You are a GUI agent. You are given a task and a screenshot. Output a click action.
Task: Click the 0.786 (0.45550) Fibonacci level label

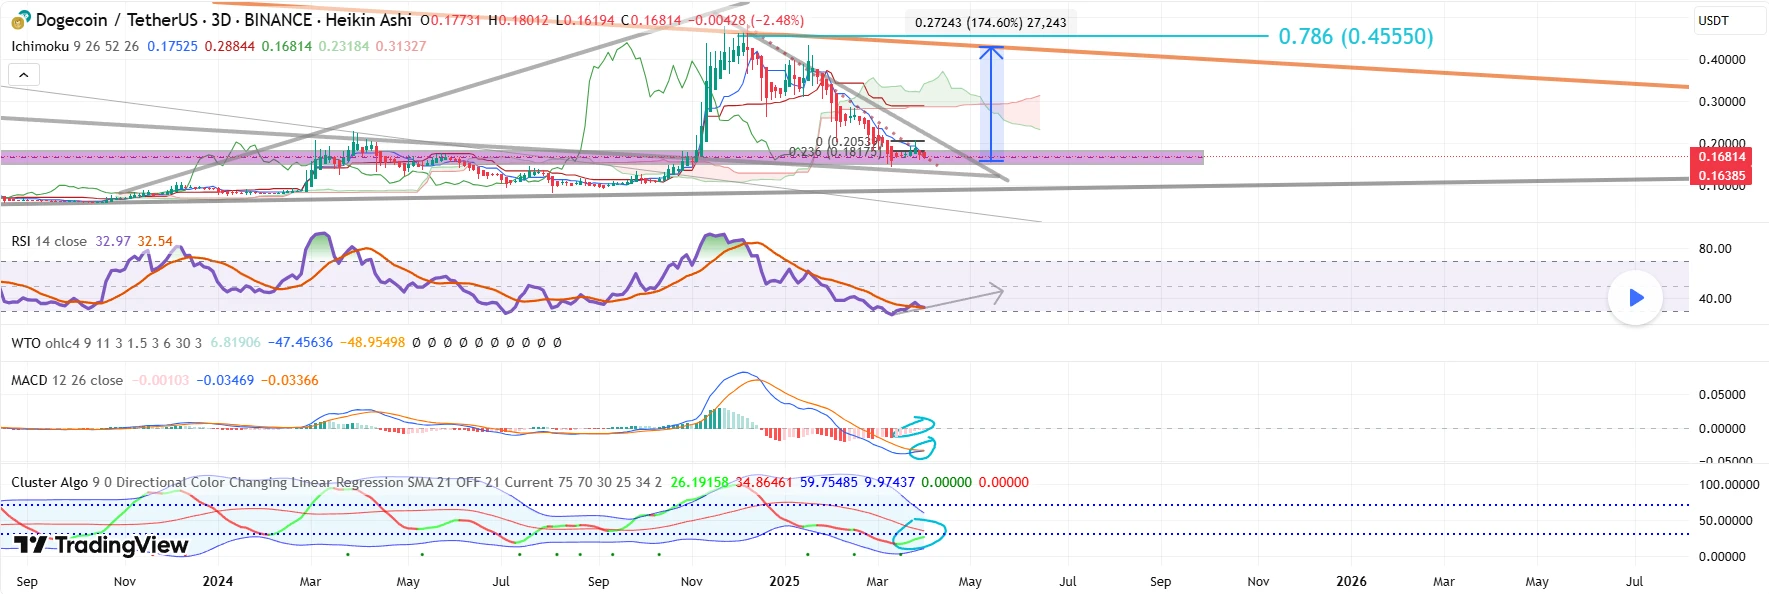pos(1355,37)
